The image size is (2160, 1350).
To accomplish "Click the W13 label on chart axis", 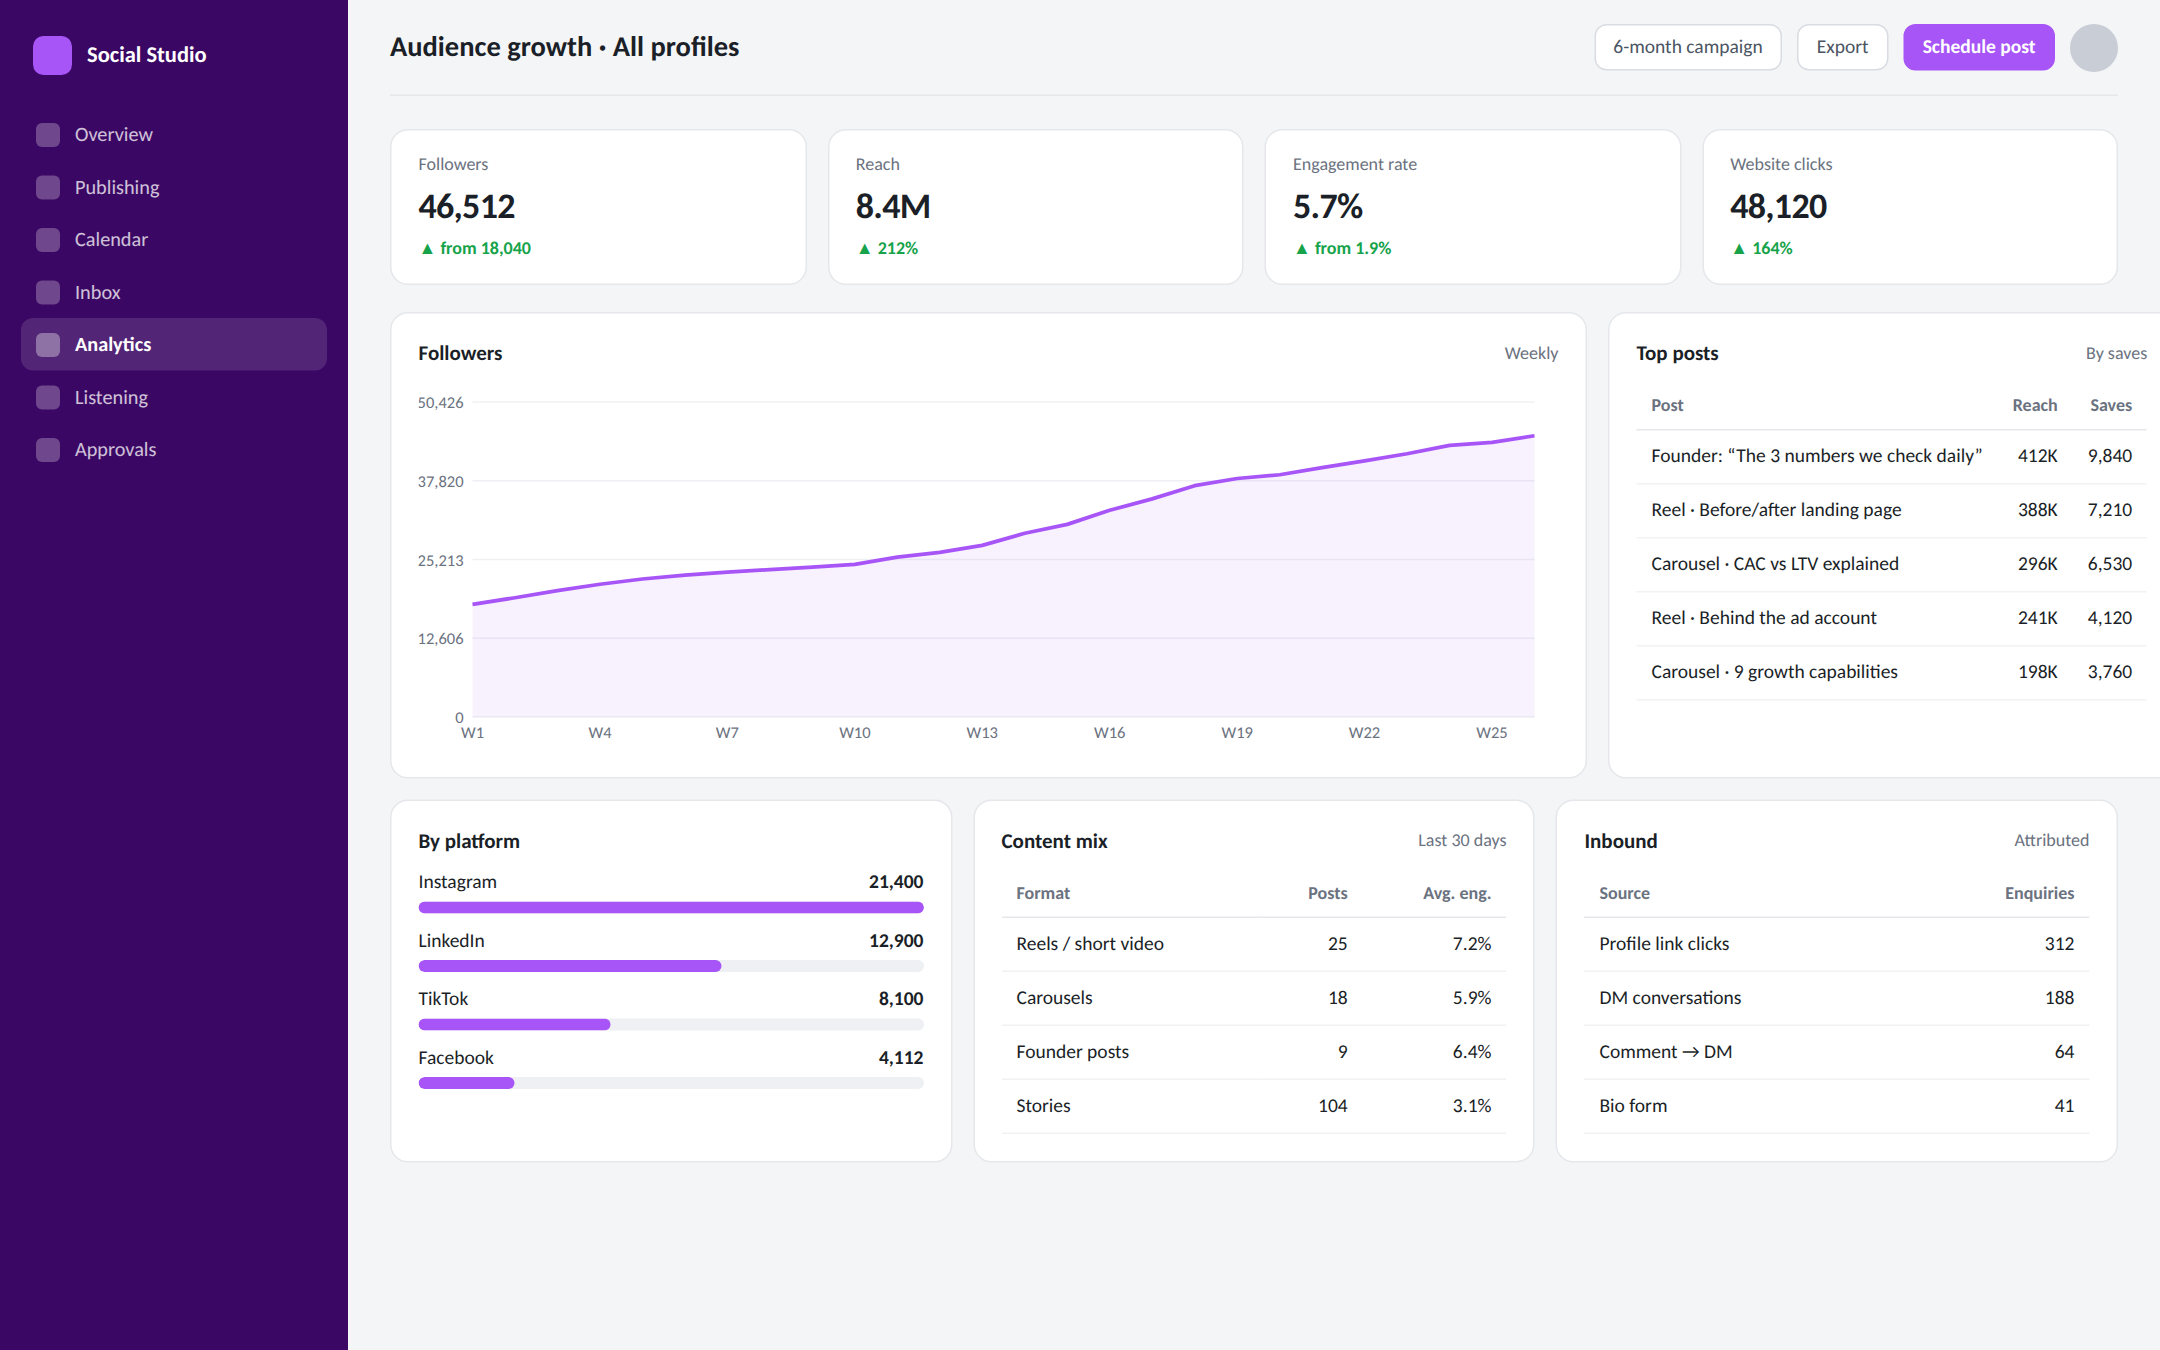I will coord(982,733).
